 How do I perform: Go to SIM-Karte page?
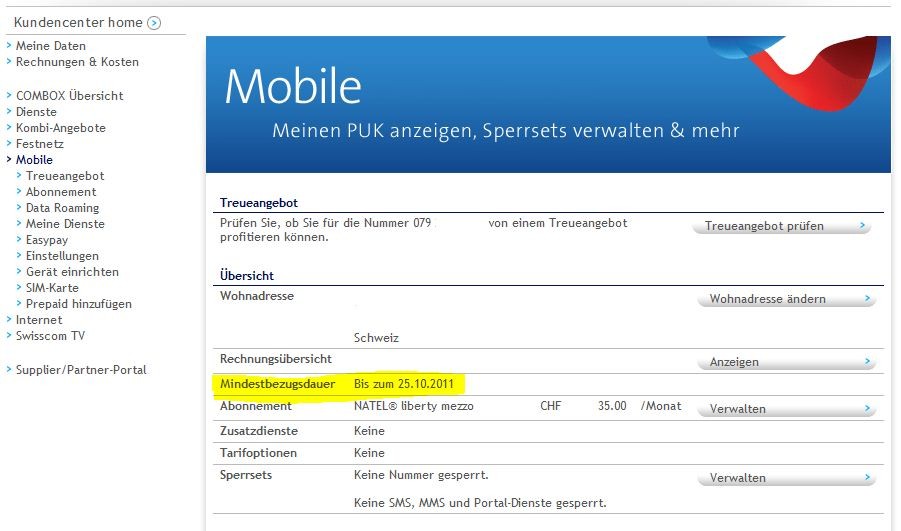[52, 288]
